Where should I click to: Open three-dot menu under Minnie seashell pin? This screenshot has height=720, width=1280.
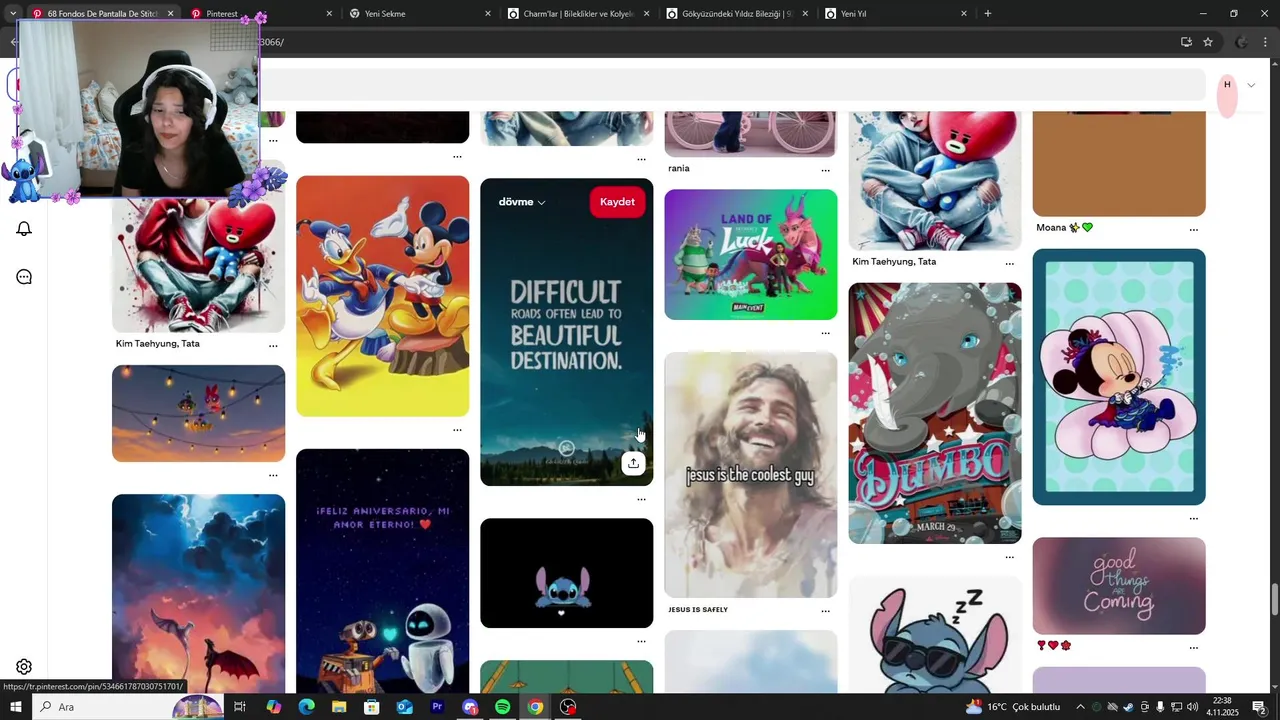tap(1193, 519)
